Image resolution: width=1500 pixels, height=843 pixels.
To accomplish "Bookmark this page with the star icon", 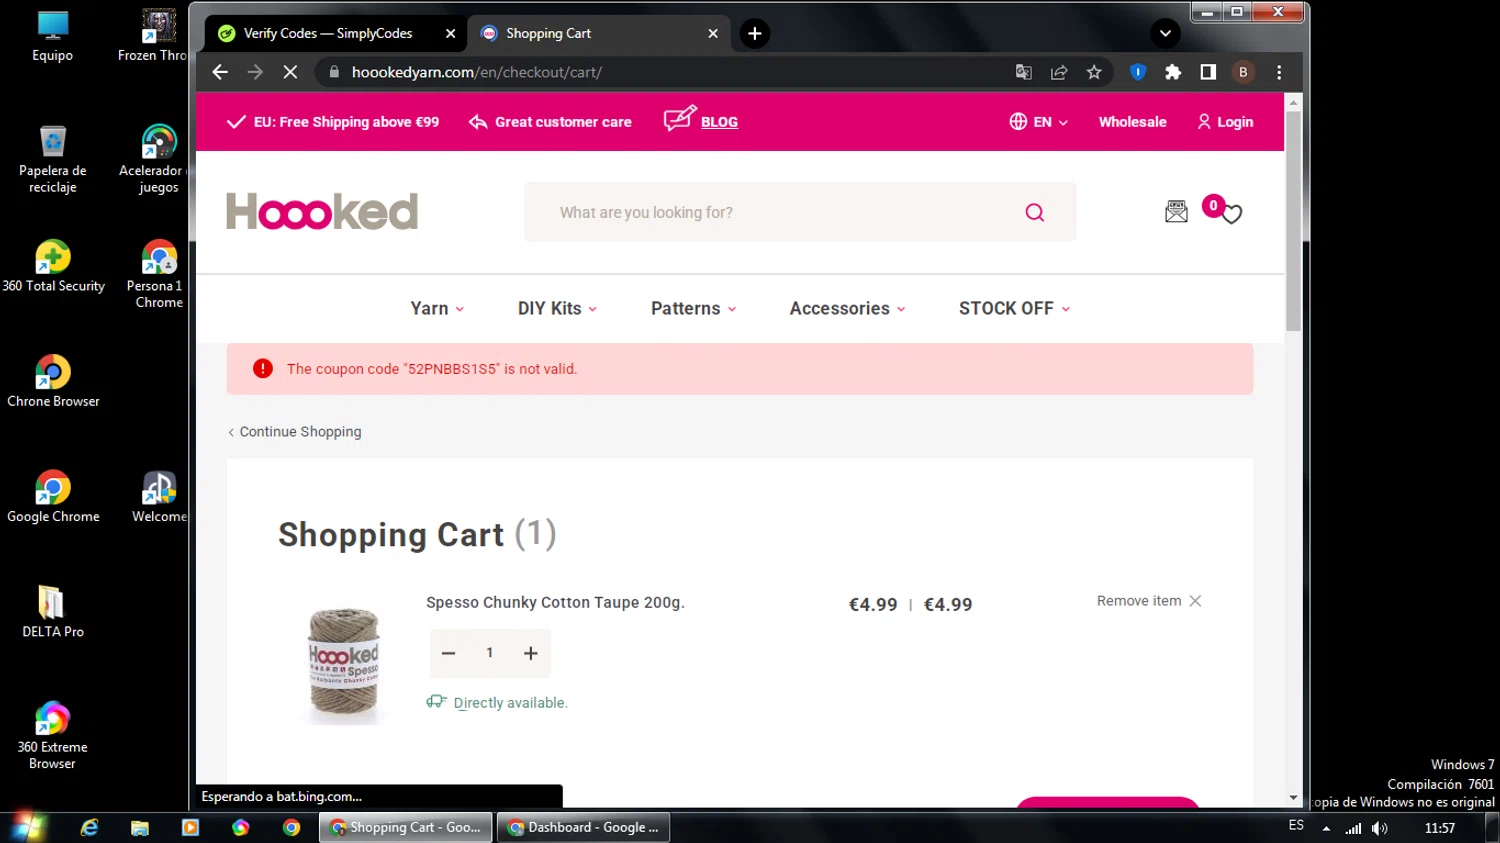I will click(x=1094, y=72).
